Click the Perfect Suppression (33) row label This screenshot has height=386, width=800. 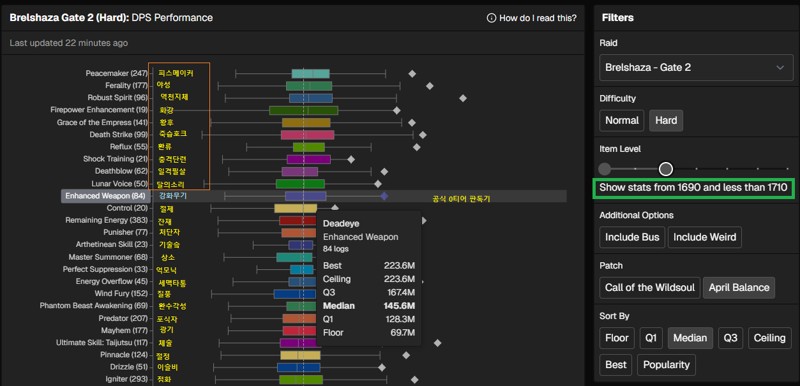click(x=106, y=269)
